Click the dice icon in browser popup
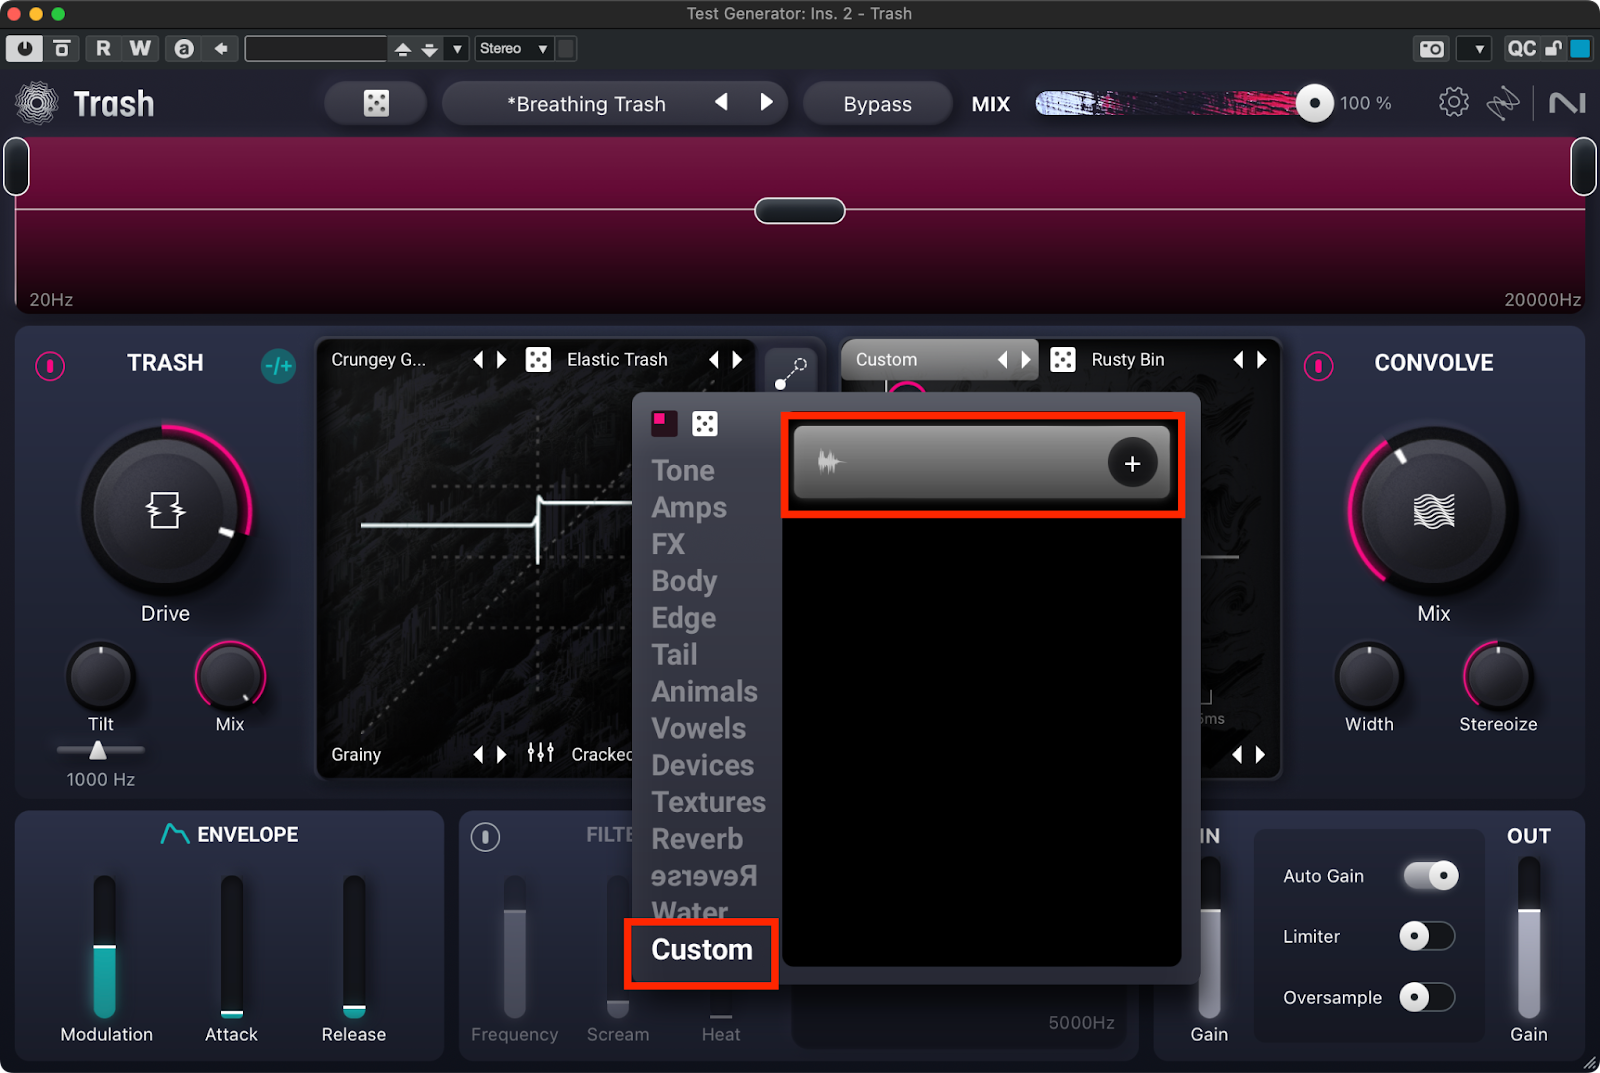 (x=705, y=424)
